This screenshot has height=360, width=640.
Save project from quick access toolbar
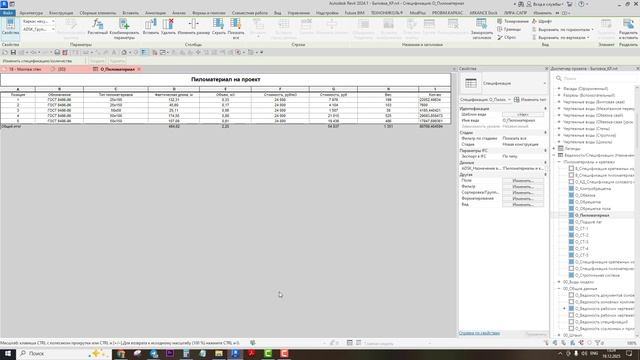point(13,52)
